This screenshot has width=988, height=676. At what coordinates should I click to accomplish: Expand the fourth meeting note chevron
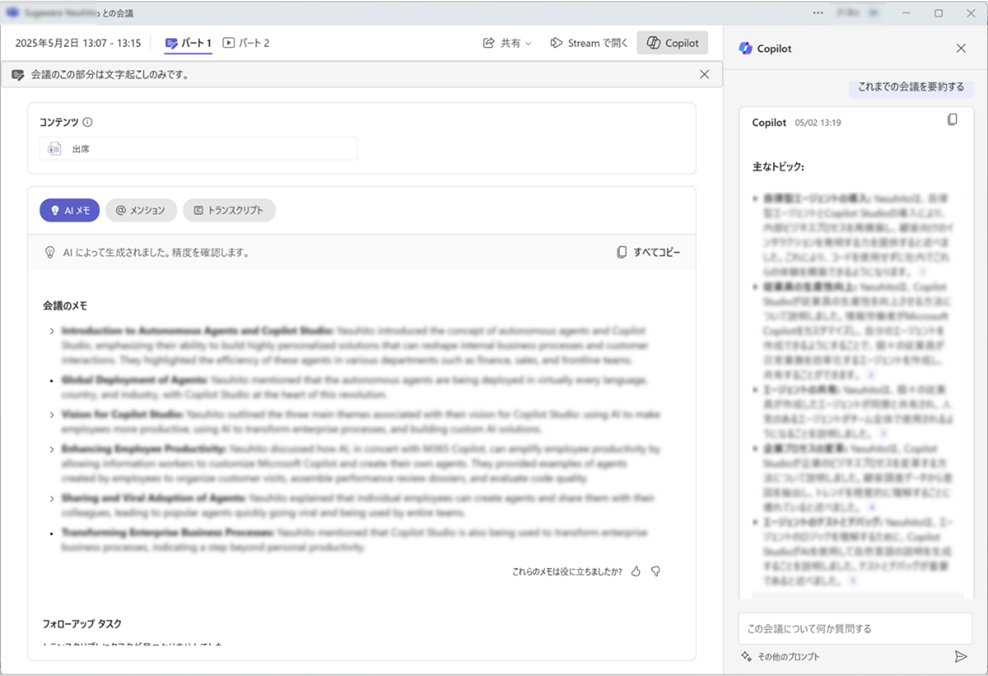(x=52, y=449)
